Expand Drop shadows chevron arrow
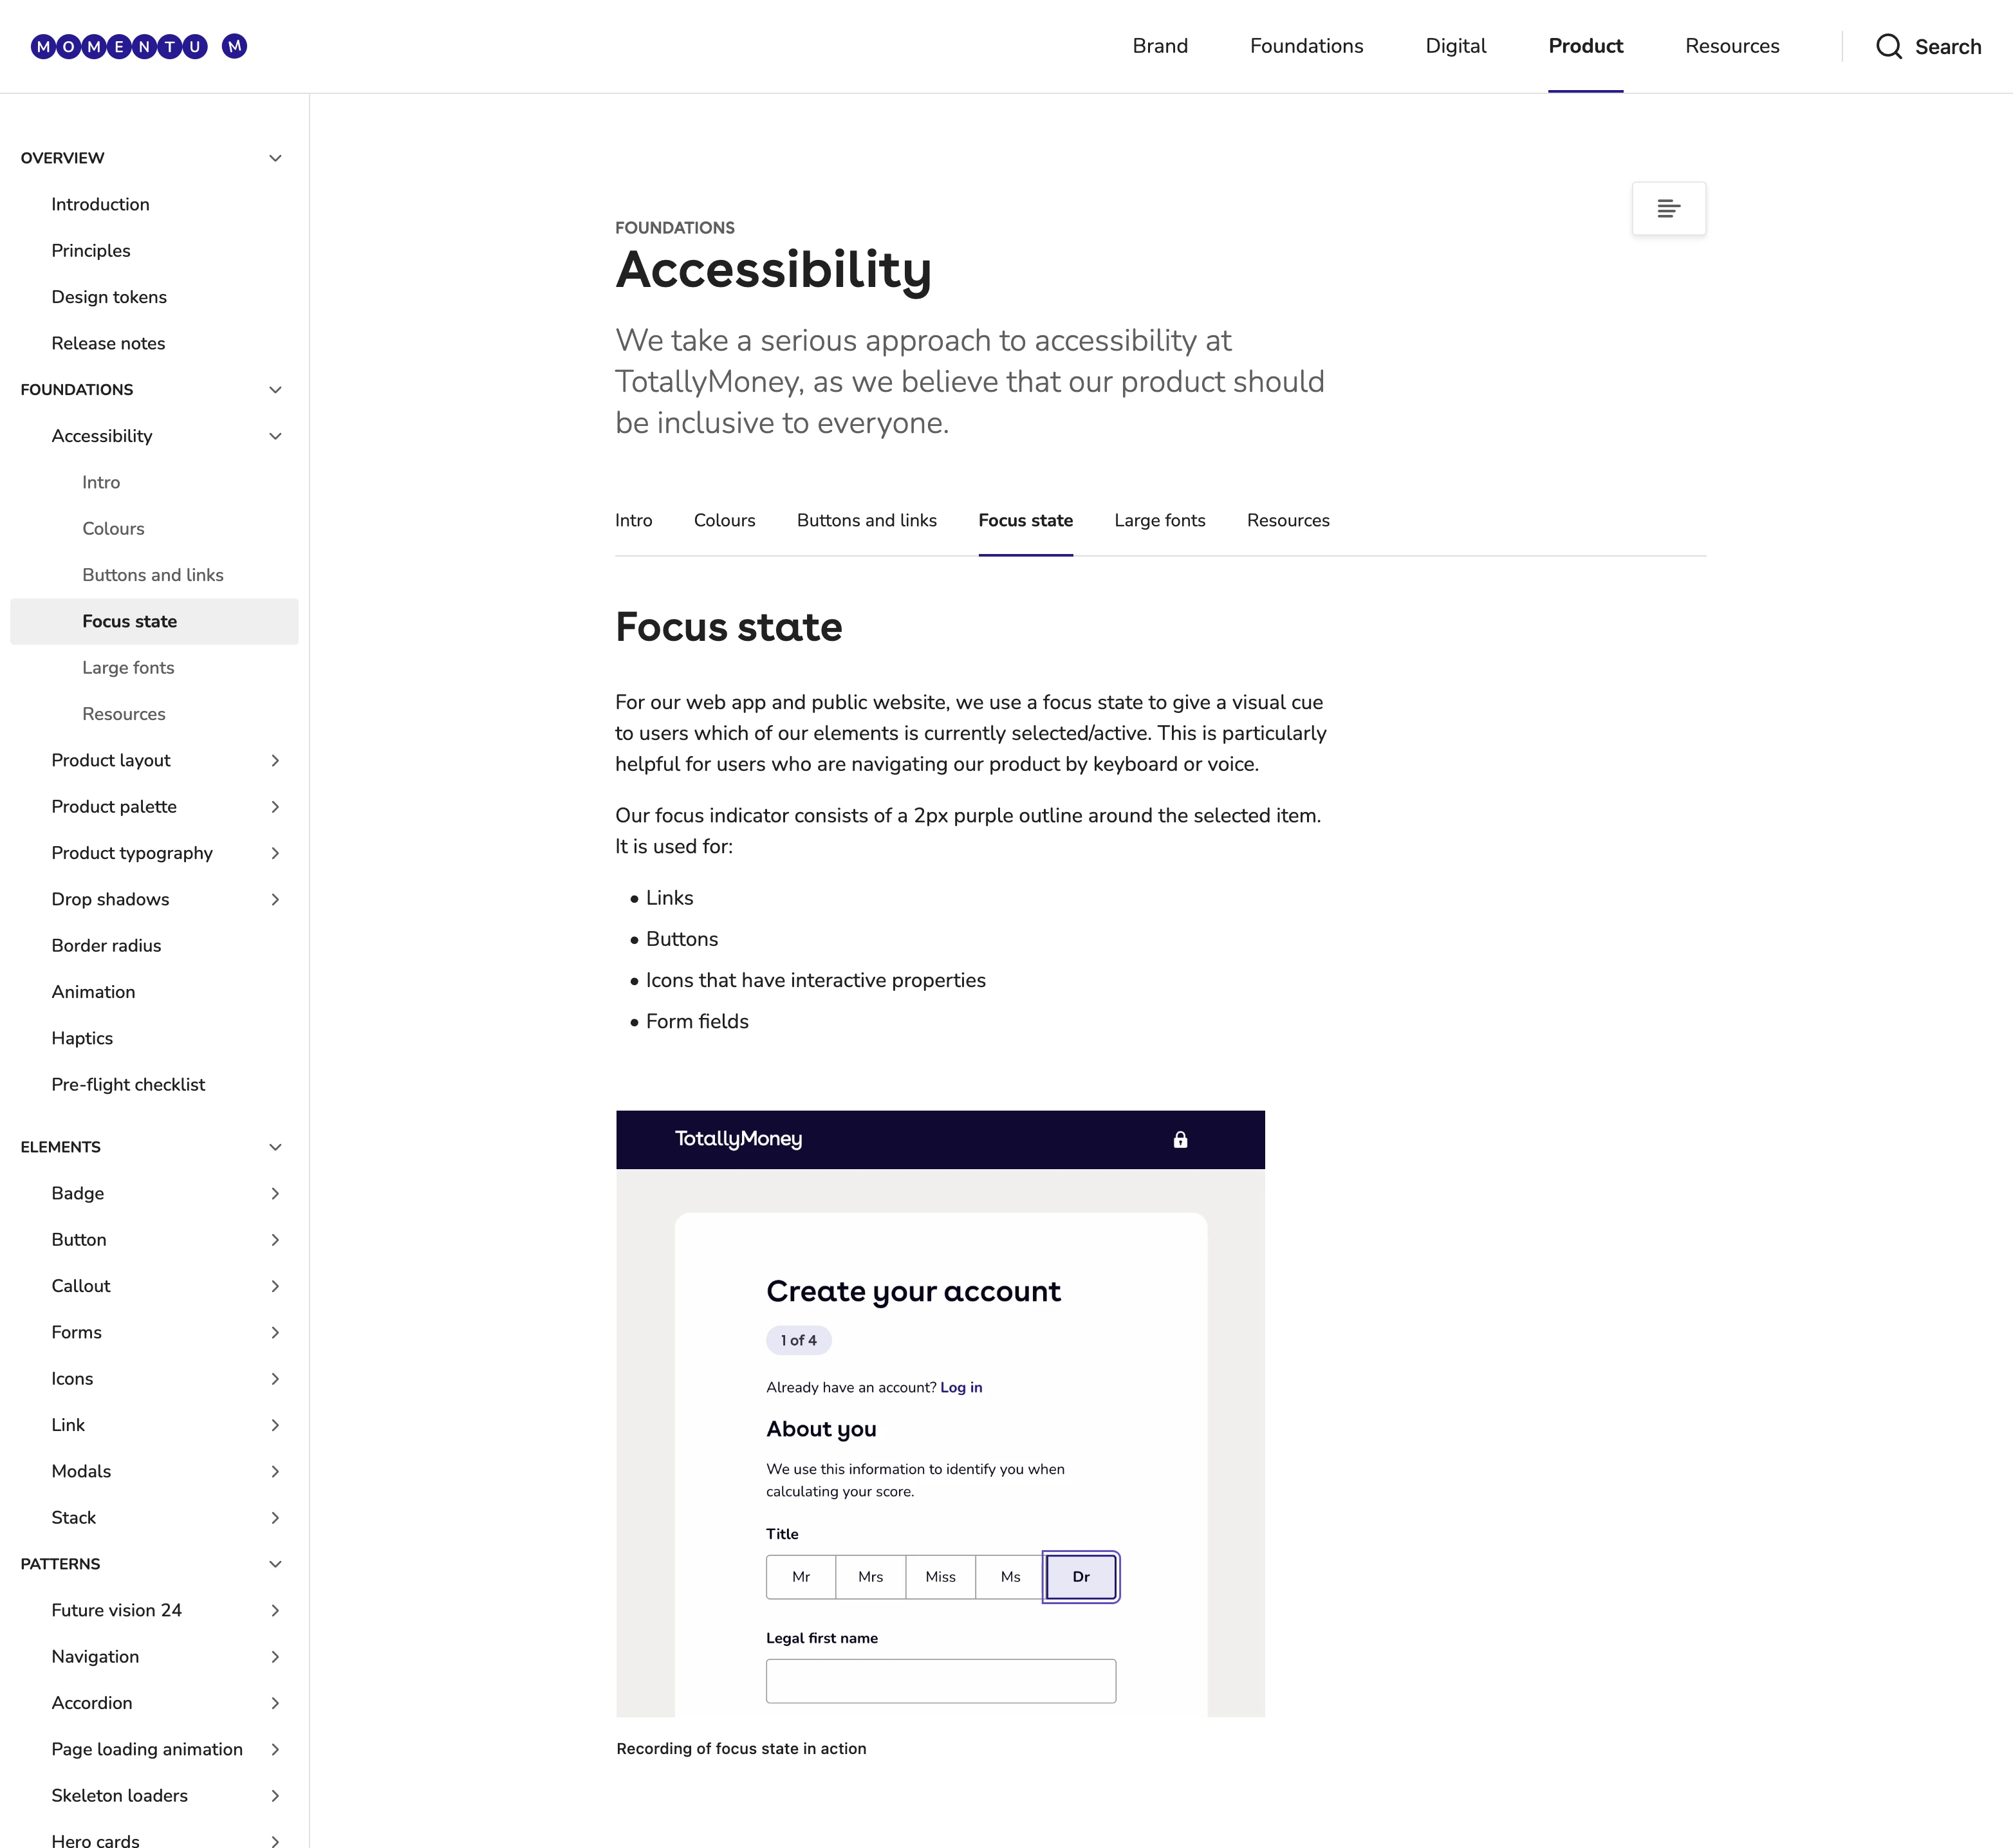Image resolution: width=2013 pixels, height=1848 pixels. (275, 899)
